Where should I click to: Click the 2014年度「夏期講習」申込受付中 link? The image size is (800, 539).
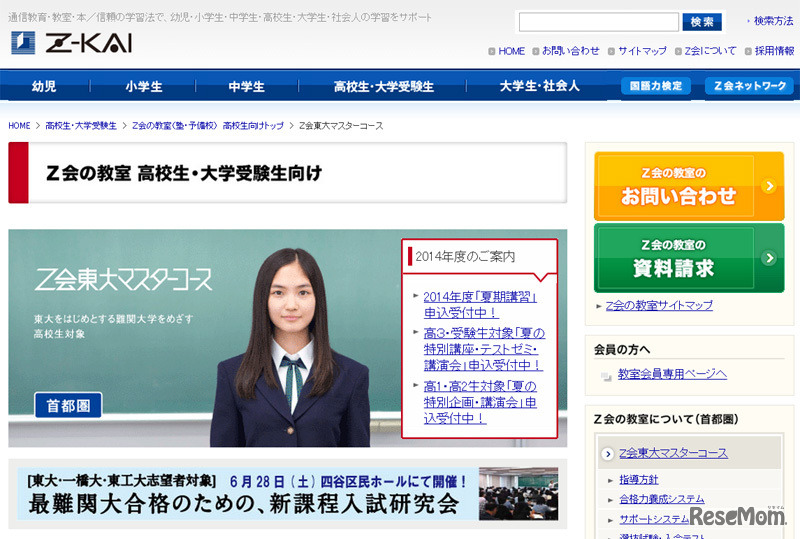tap(480, 304)
